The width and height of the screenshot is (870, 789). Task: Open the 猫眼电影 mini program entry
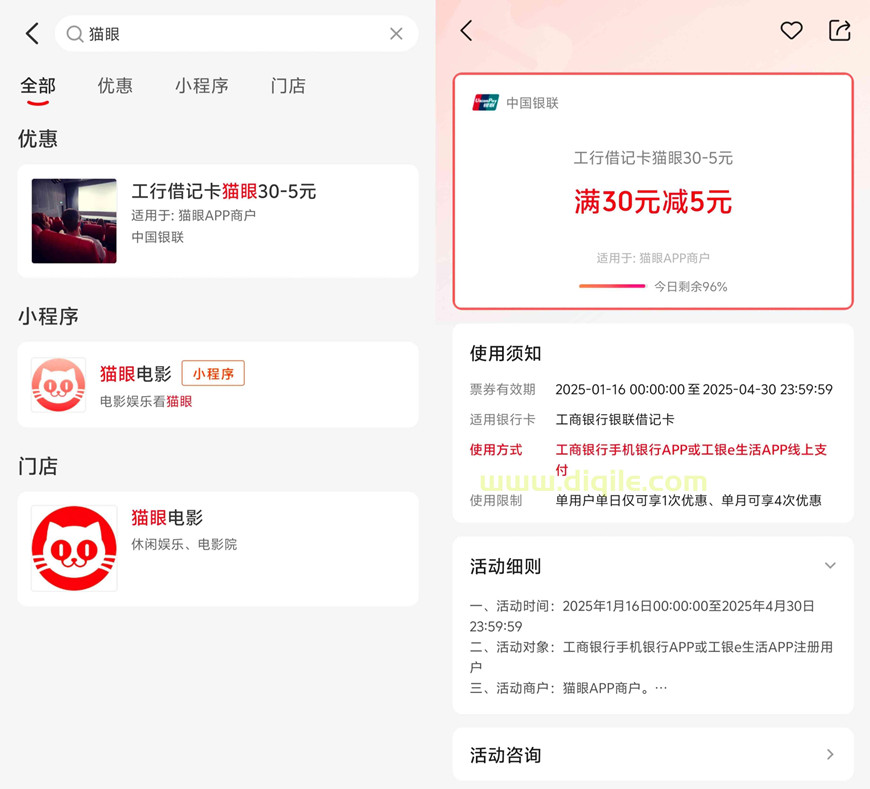click(x=218, y=385)
